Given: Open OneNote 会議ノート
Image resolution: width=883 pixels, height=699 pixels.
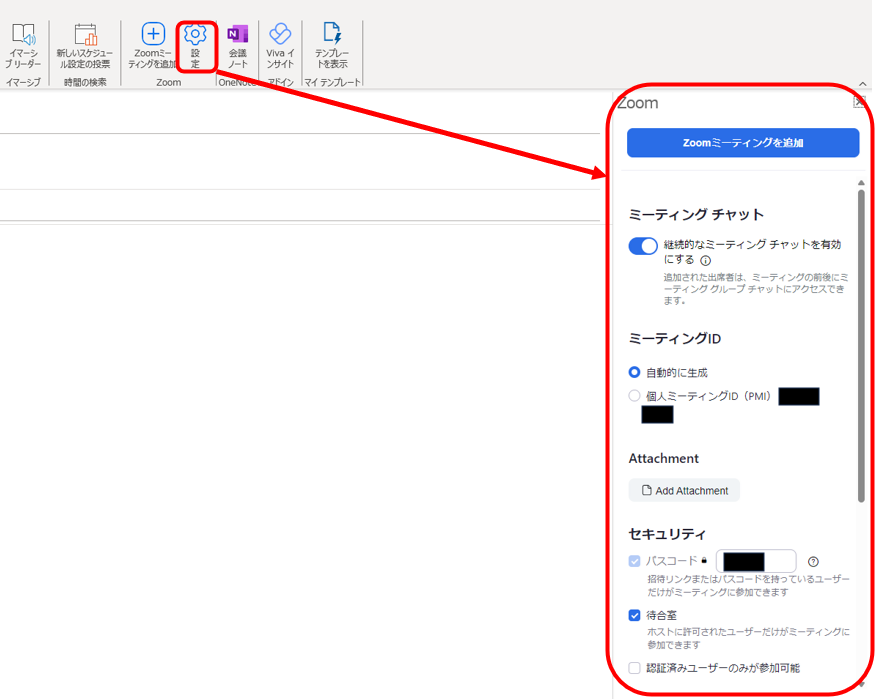Looking at the screenshot, I should [237, 46].
